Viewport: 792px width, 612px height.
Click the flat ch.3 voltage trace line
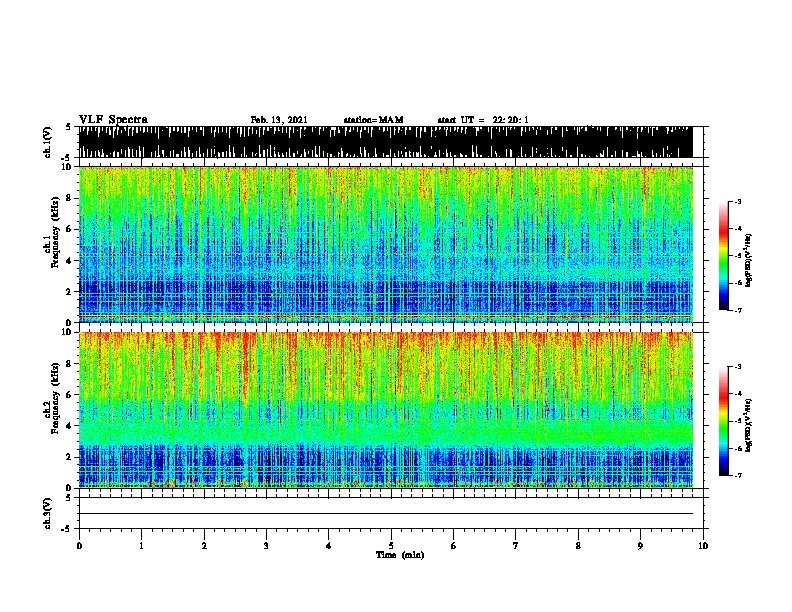click(385, 514)
